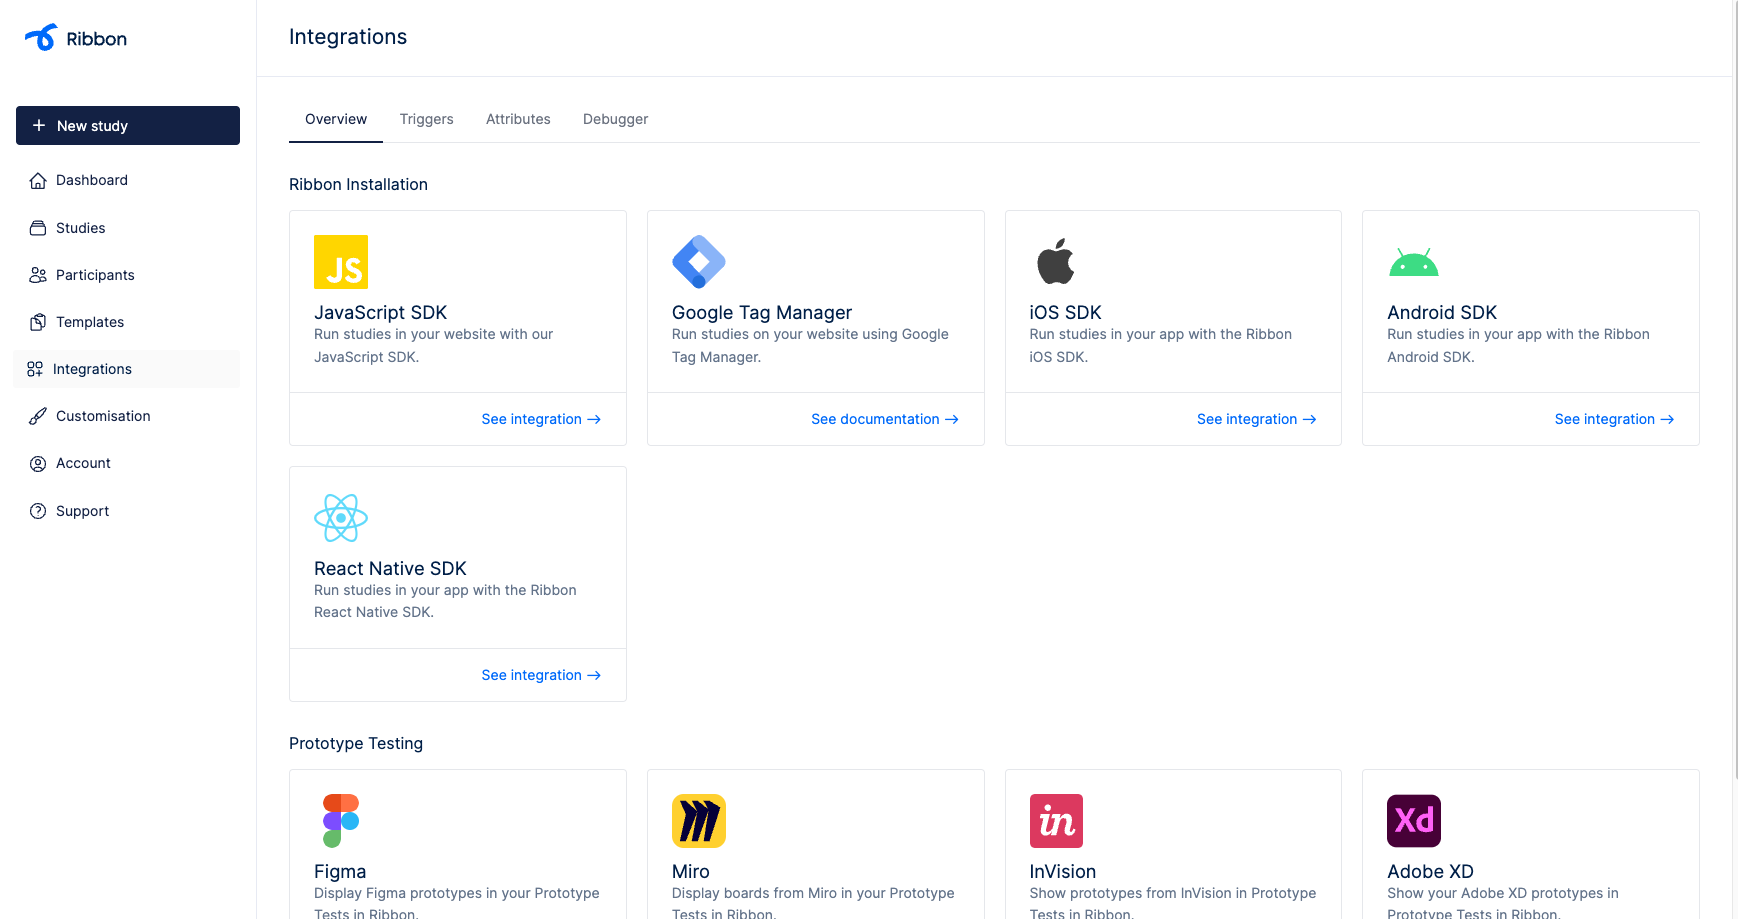Image resolution: width=1738 pixels, height=919 pixels.
Task: Click the page vertical scrollbar
Action: click(1735, 389)
